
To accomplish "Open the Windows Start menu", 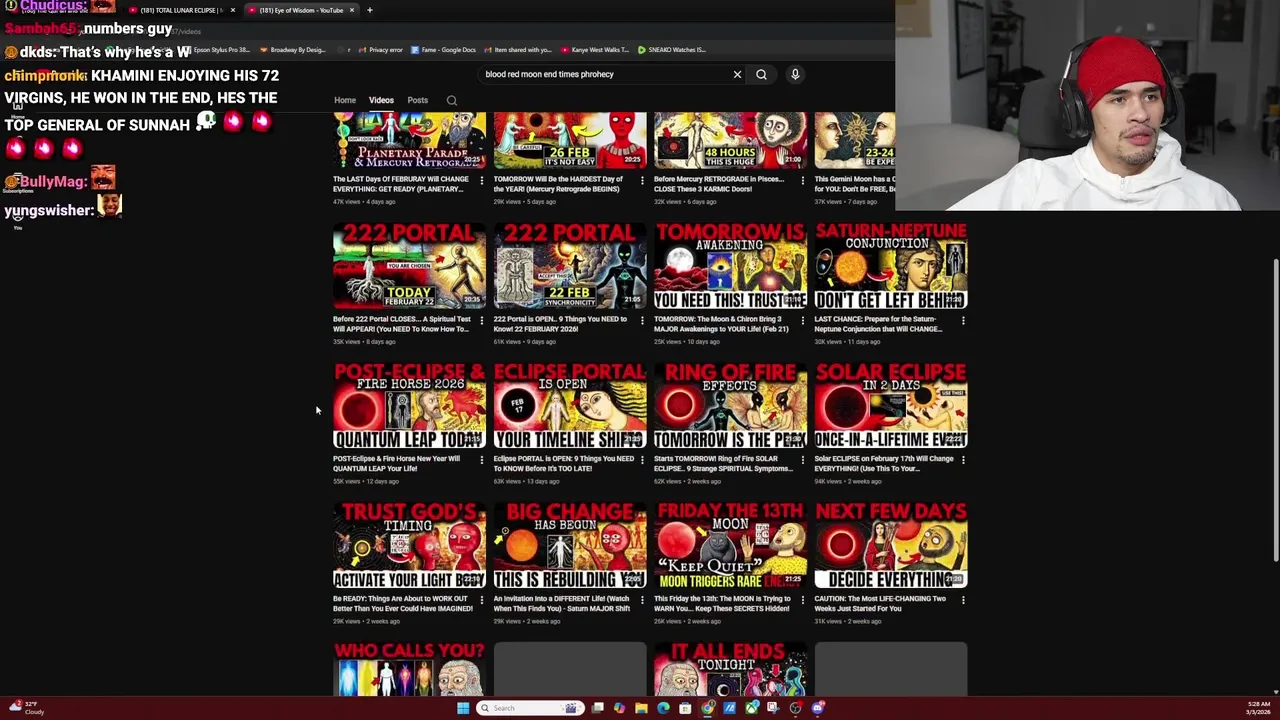I will click(x=463, y=708).
